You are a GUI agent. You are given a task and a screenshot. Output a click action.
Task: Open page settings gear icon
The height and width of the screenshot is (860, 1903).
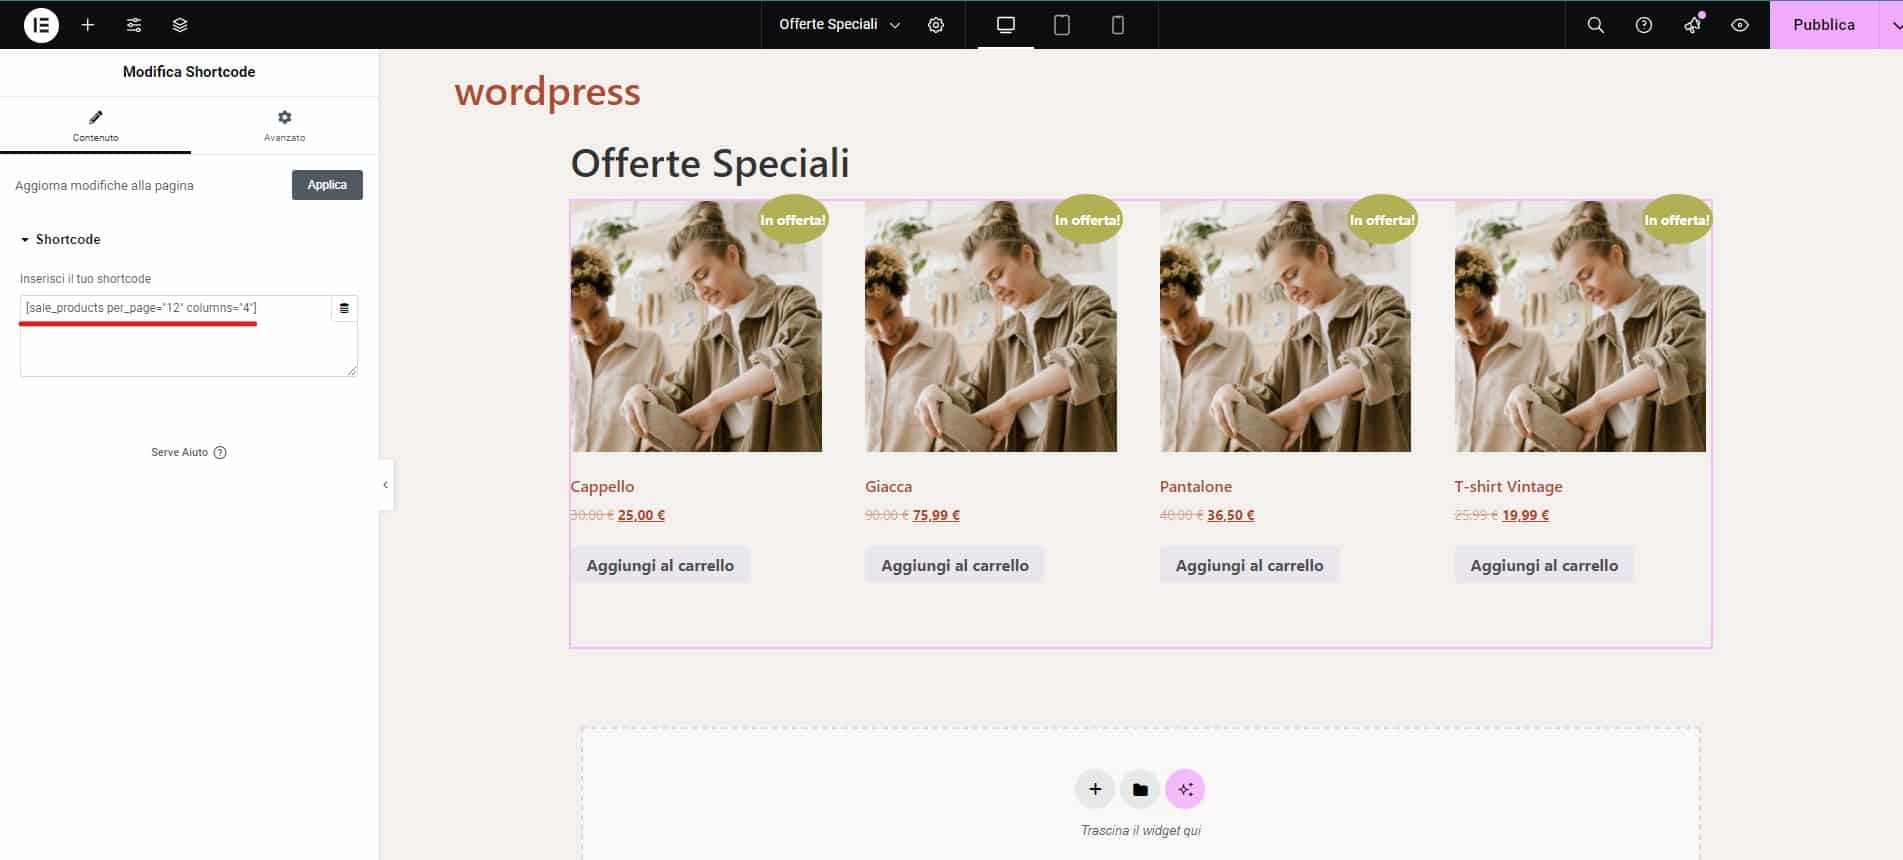(x=936, y=25)
